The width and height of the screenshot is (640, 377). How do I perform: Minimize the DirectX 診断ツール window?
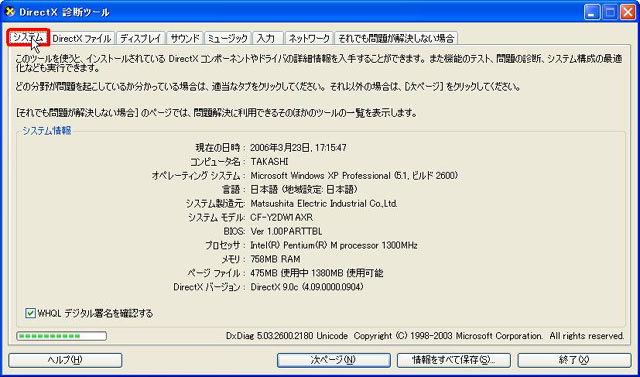(x=592, y=12)
